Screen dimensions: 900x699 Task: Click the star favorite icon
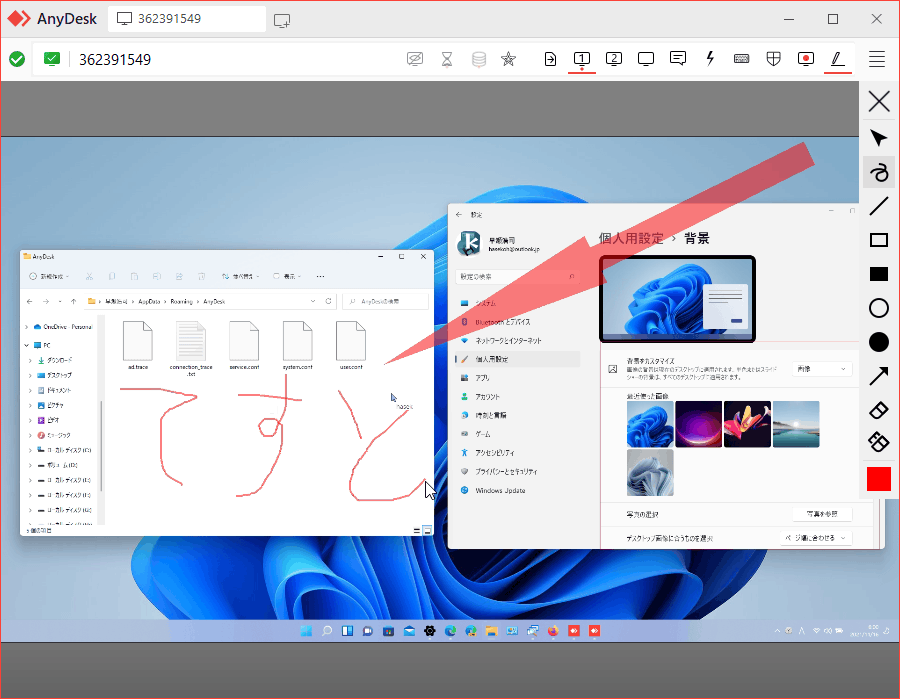508,59
